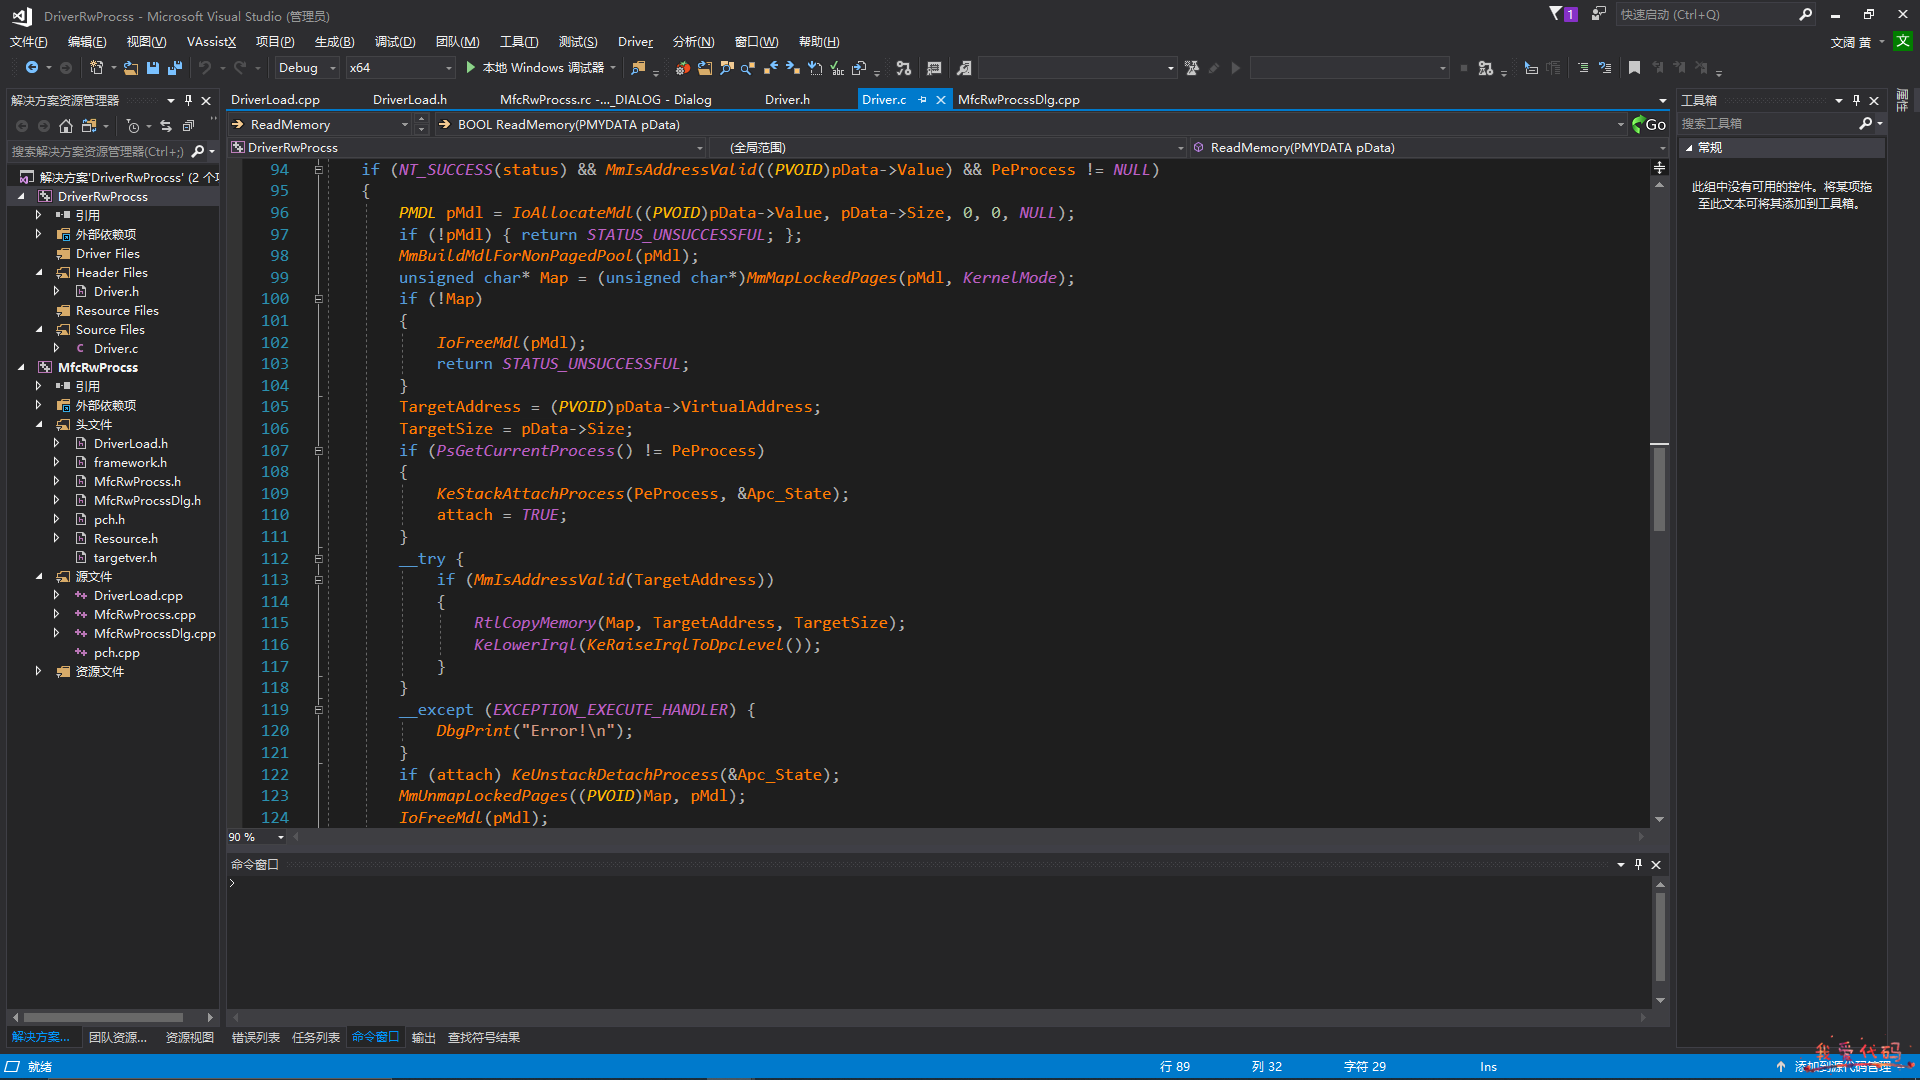
Task: Collapse all in Solution Explorer toolbar
Action: coord(188,126)
